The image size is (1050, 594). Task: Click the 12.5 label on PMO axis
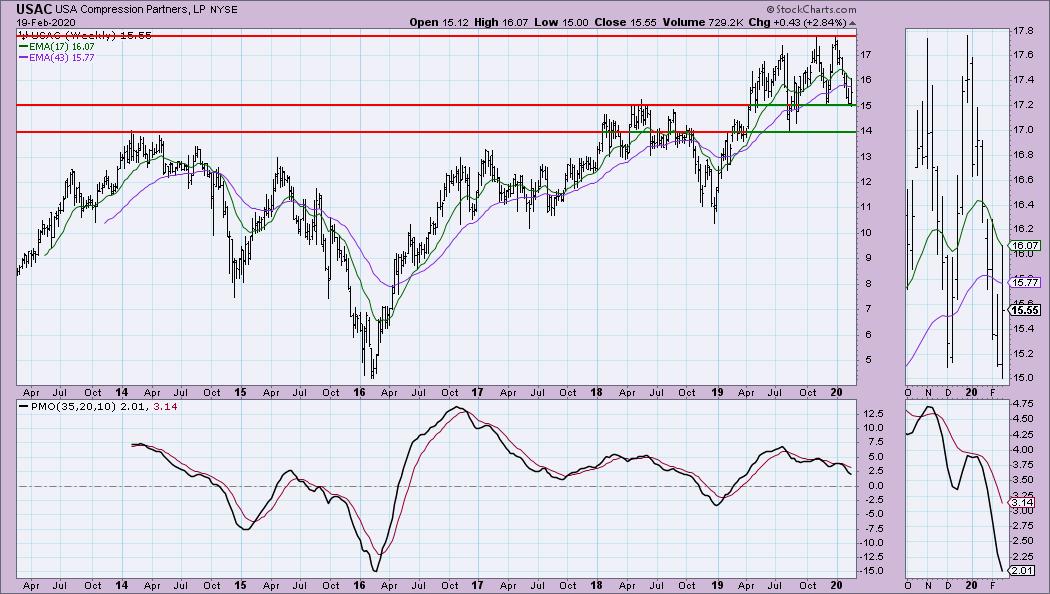coord(872,413)
